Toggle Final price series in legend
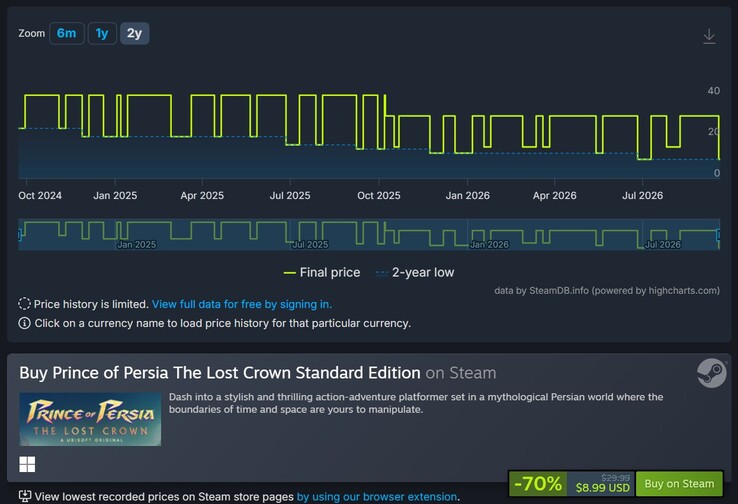The height and width of the screenshot is (504, 738). [322, 272]
